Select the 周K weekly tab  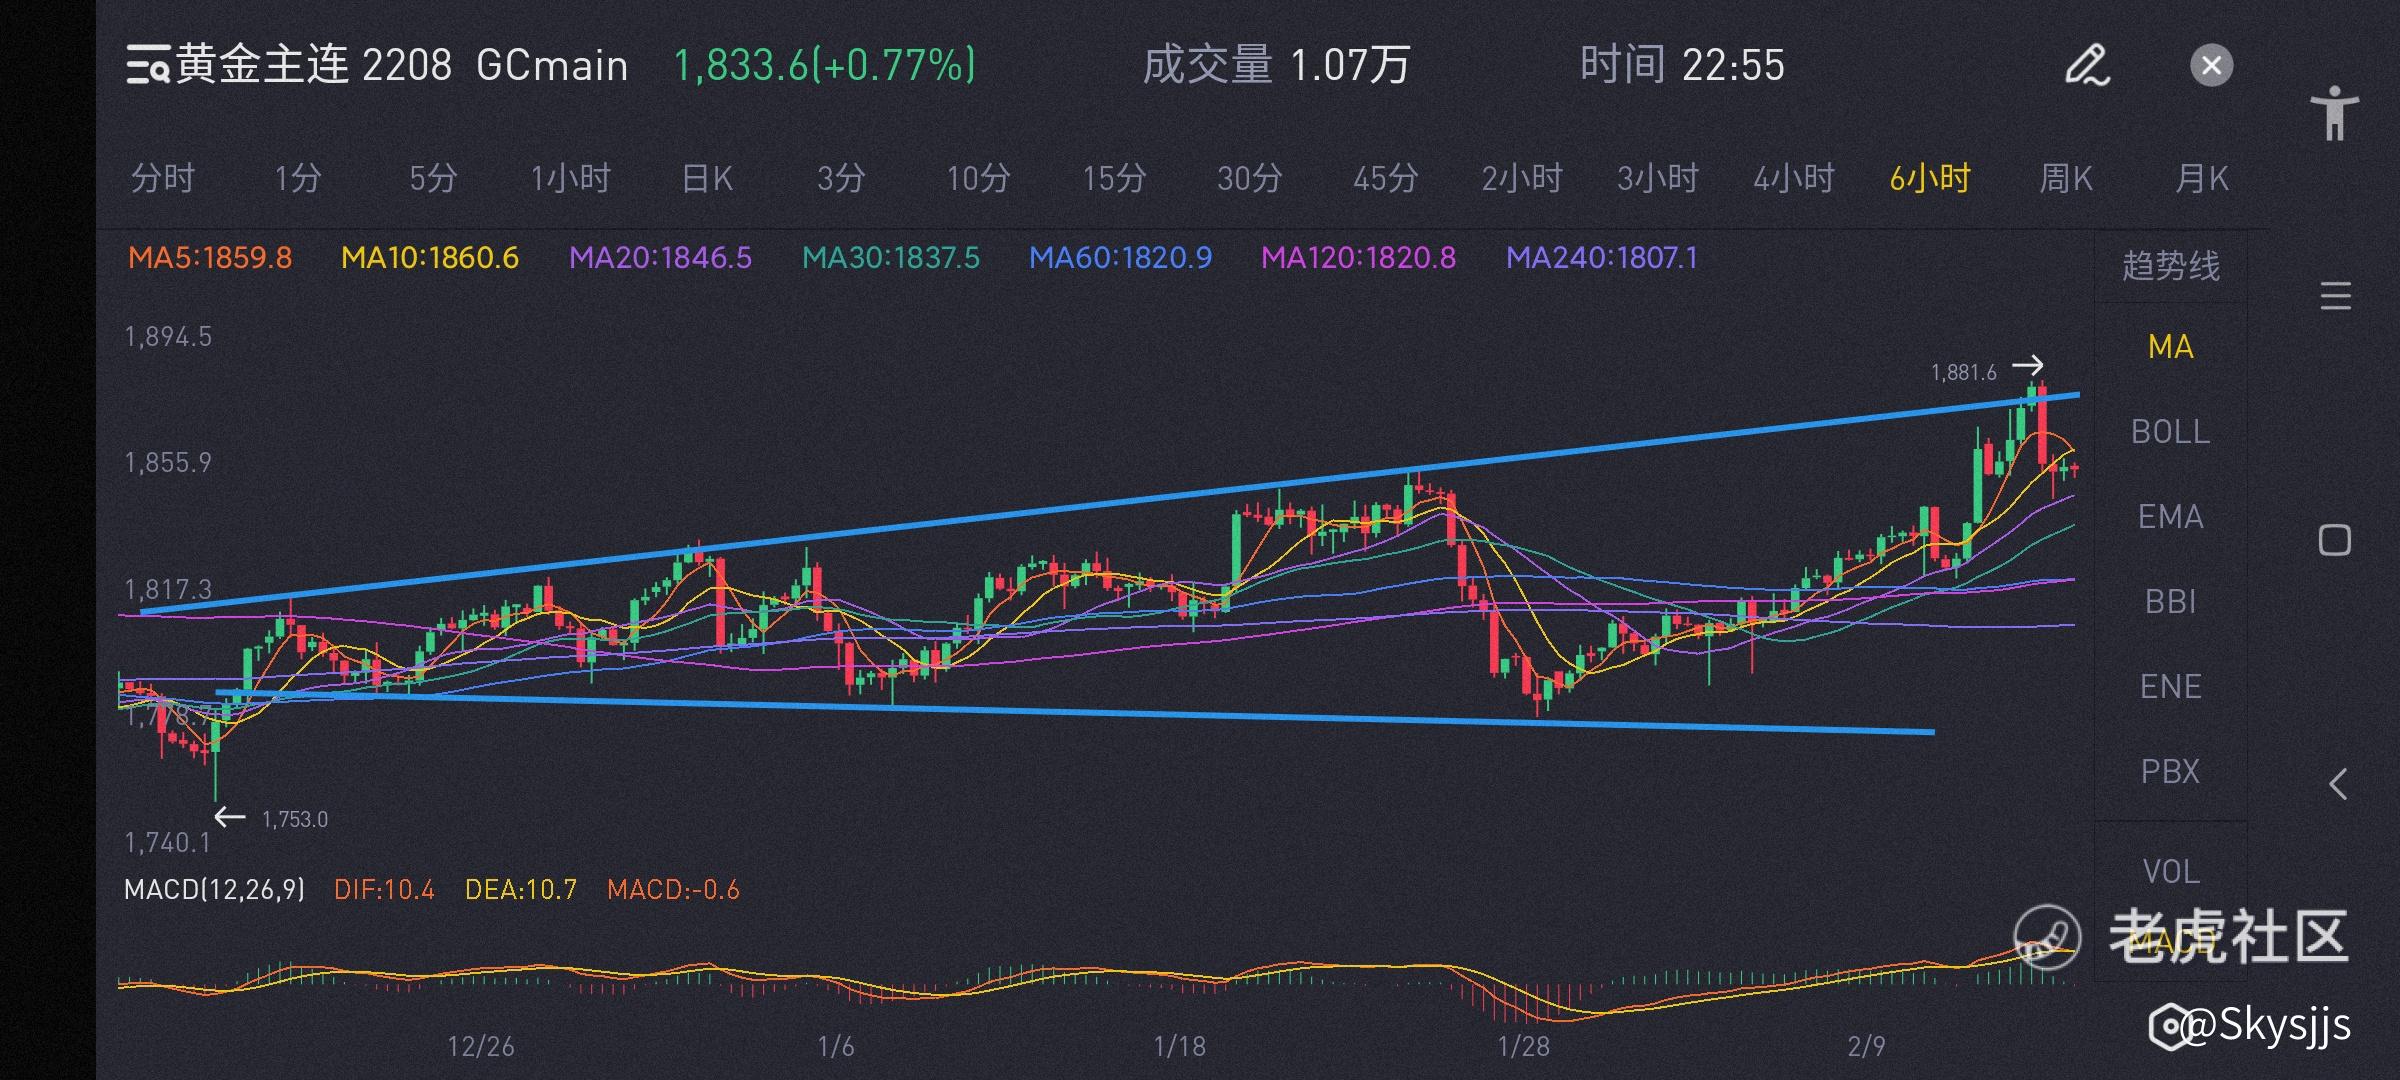[2065, 179]
